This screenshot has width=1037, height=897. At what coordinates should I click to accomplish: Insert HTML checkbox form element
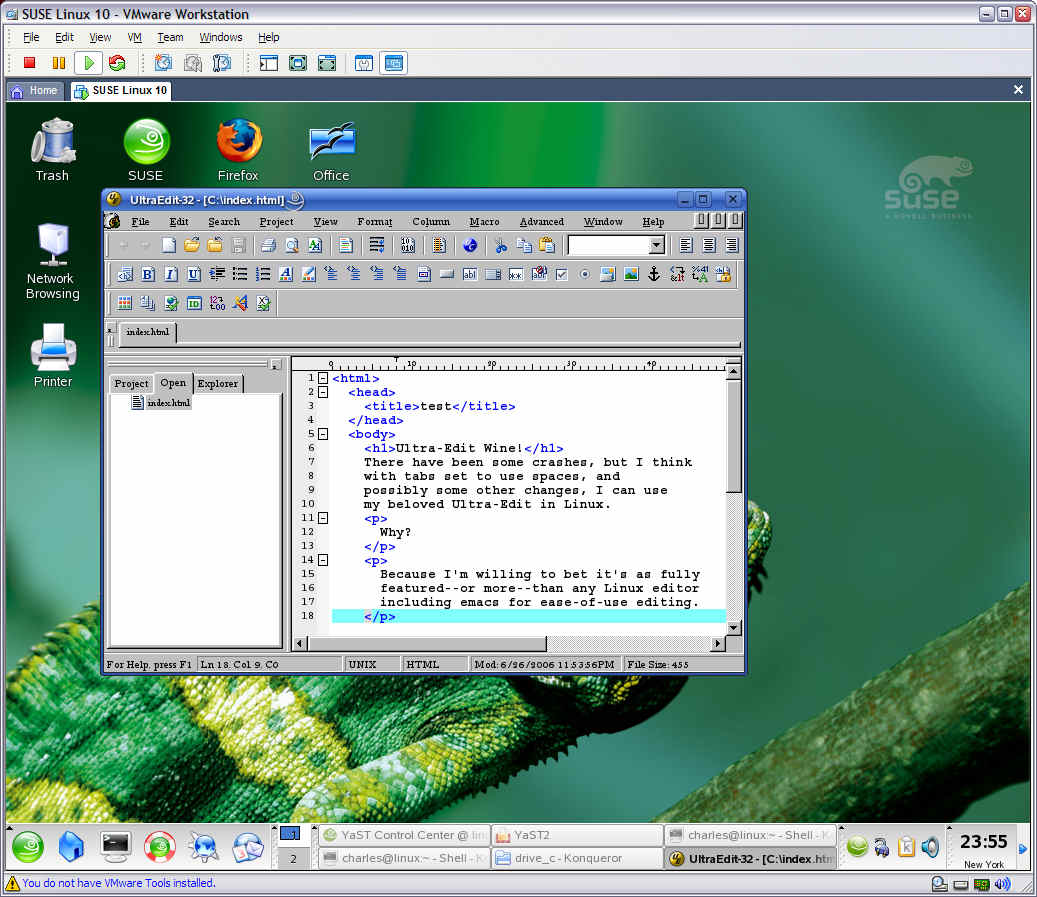[x=561, y=274]
